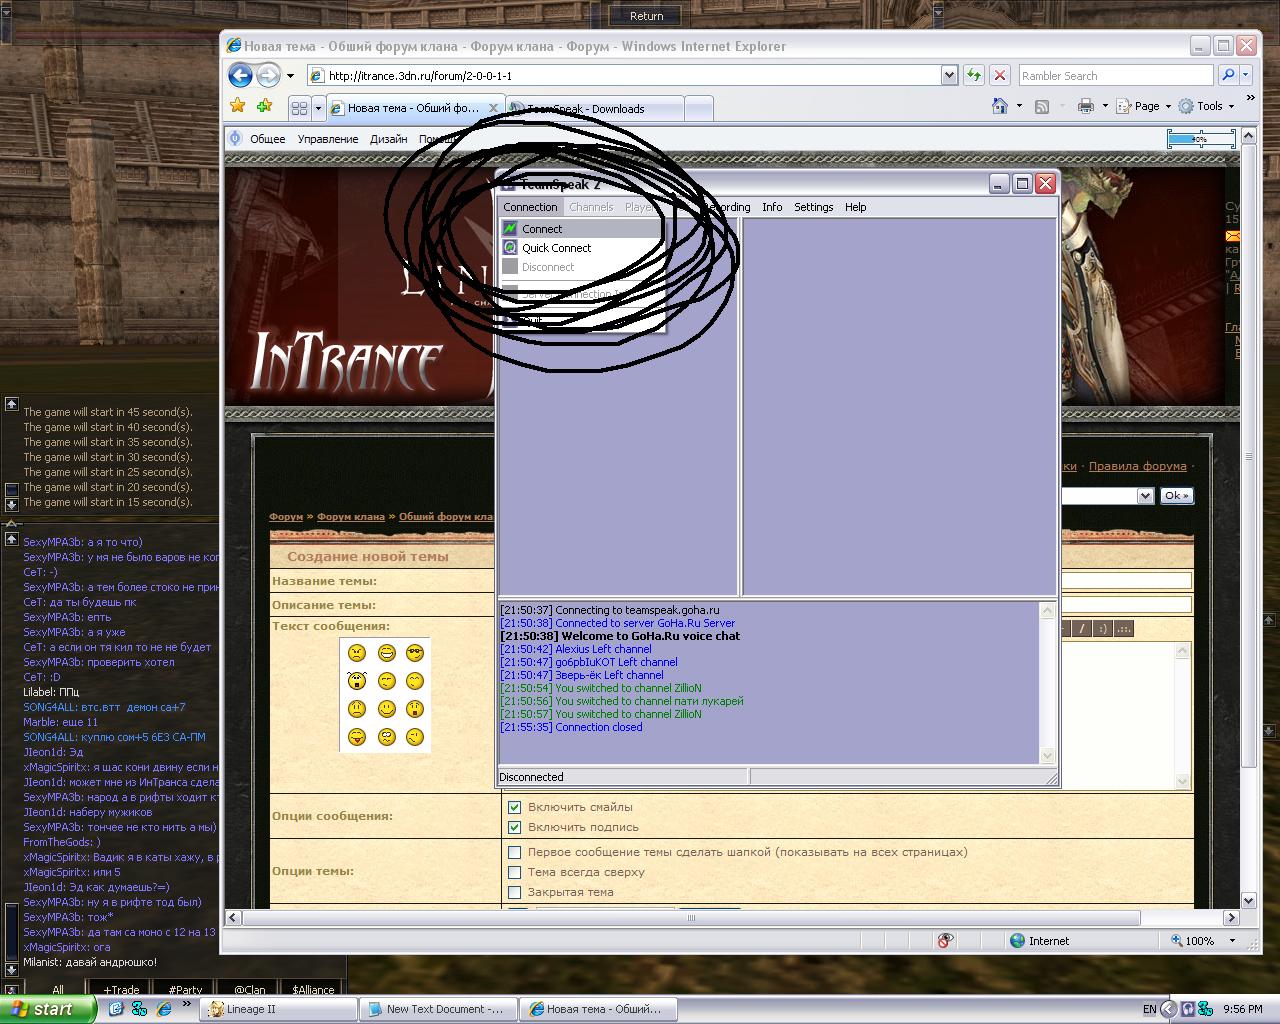Select Quick Connect in TeamSpeak menu
This screenshot has width=1280, height=1024.
[581, 248]
